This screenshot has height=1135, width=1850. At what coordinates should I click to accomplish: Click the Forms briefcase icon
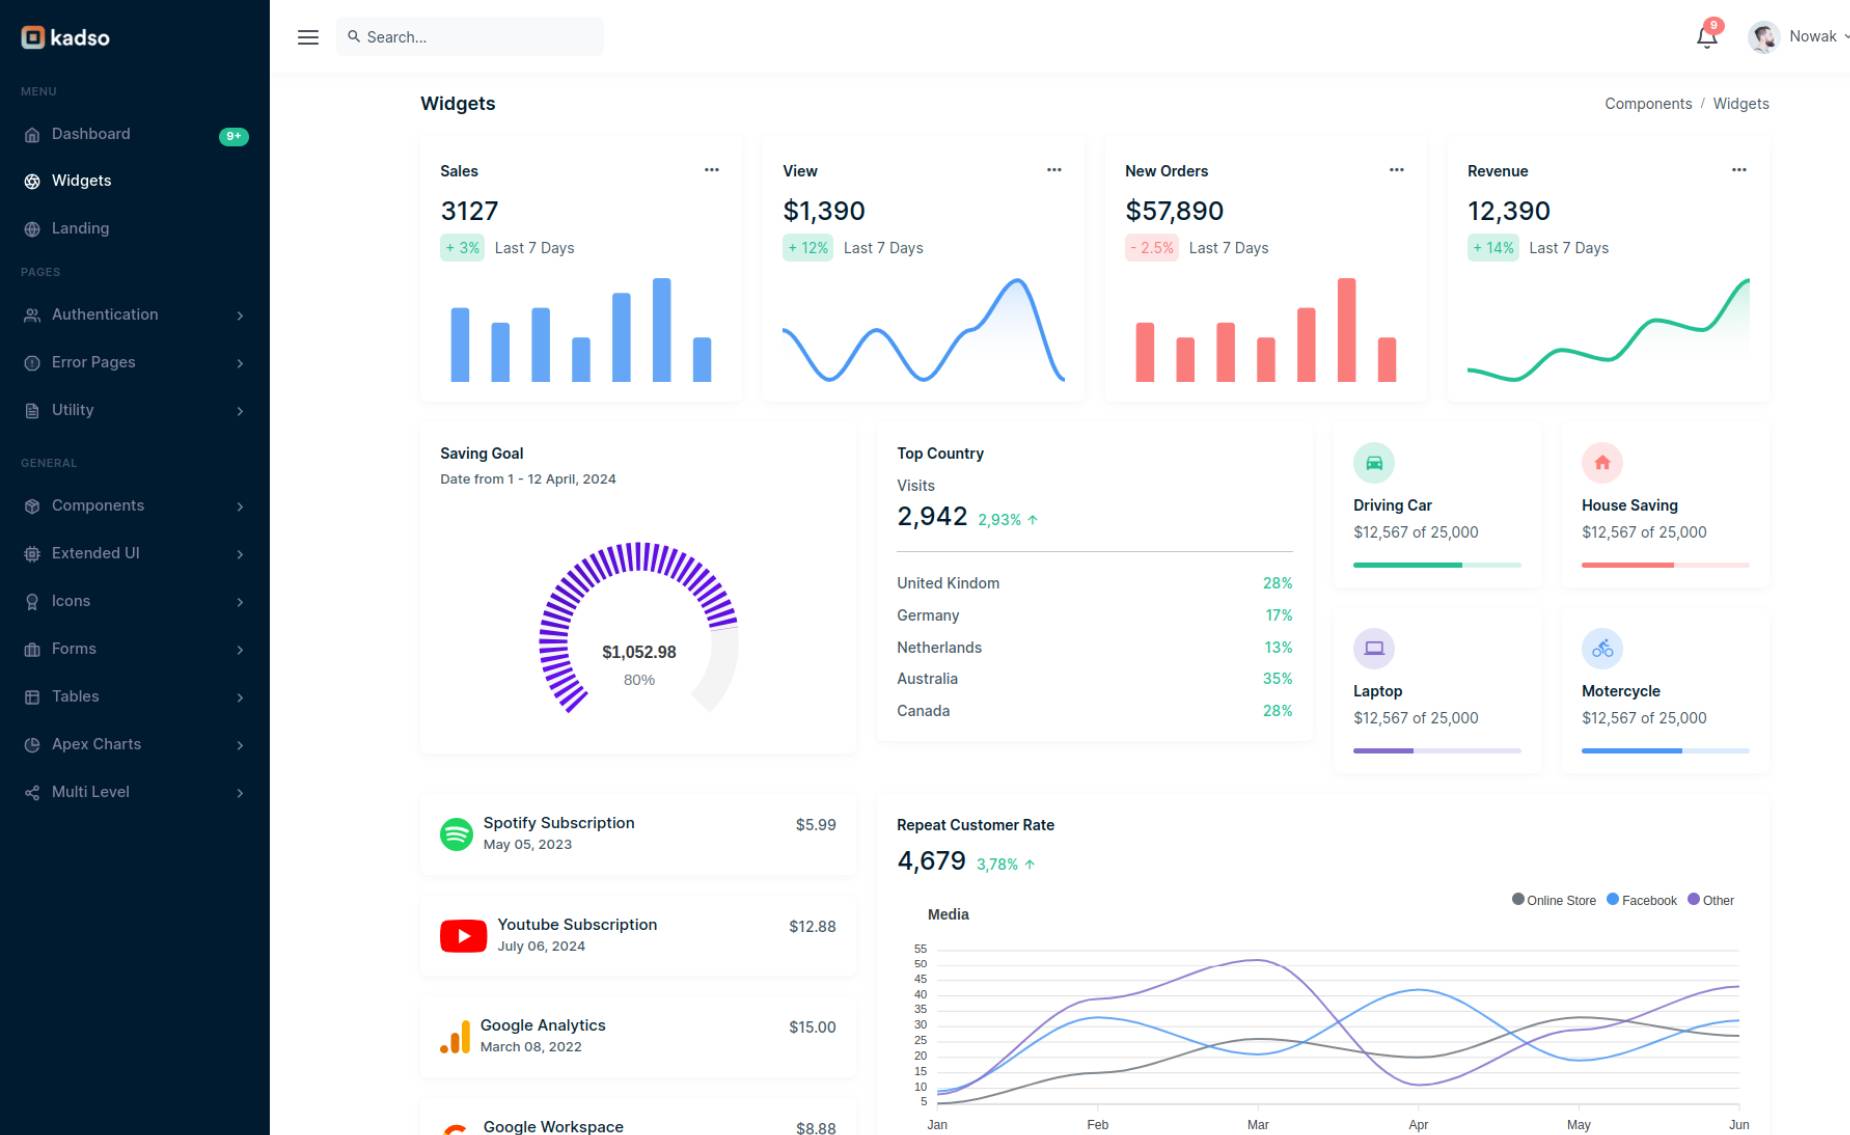coord(32,649)
